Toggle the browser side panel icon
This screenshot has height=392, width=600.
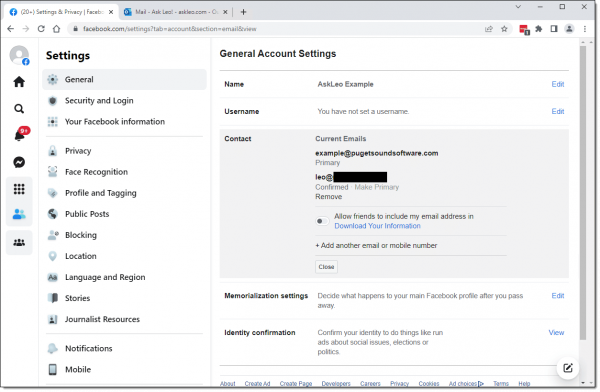pyautogui.click(x=554, y=29)
